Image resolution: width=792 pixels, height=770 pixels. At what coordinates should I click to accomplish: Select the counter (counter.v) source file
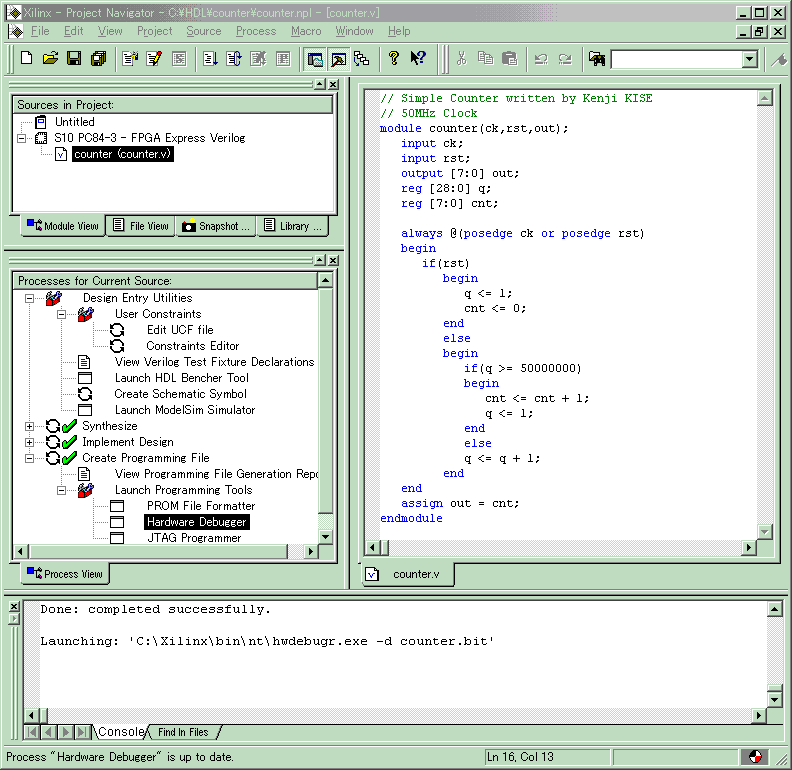pos(123,154)
